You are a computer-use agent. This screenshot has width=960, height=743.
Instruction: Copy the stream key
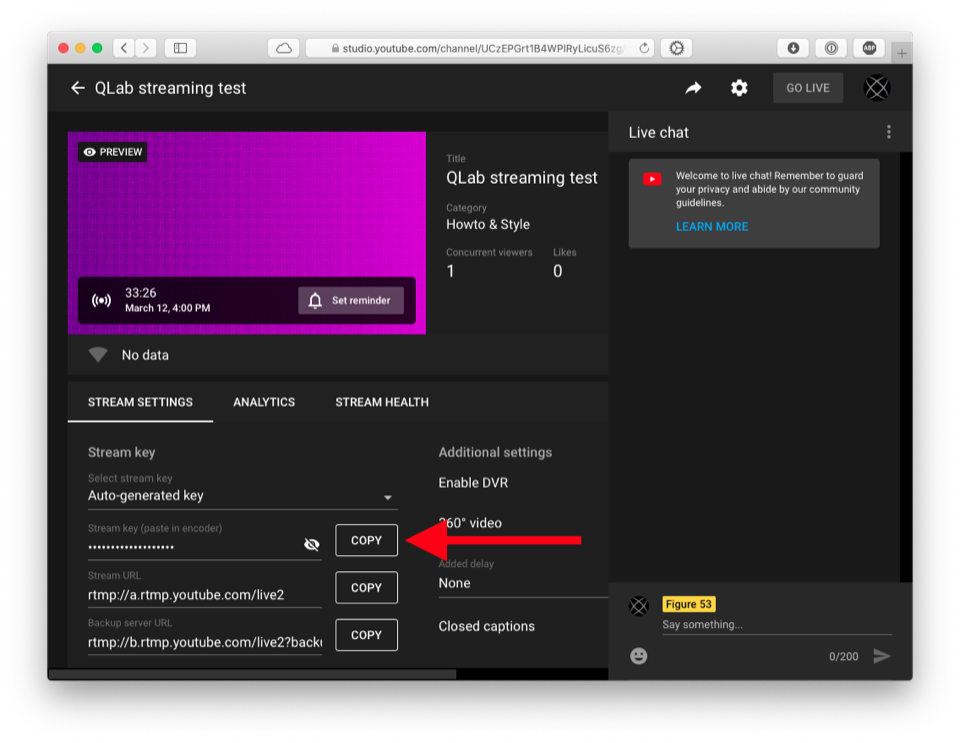(366, 540)
